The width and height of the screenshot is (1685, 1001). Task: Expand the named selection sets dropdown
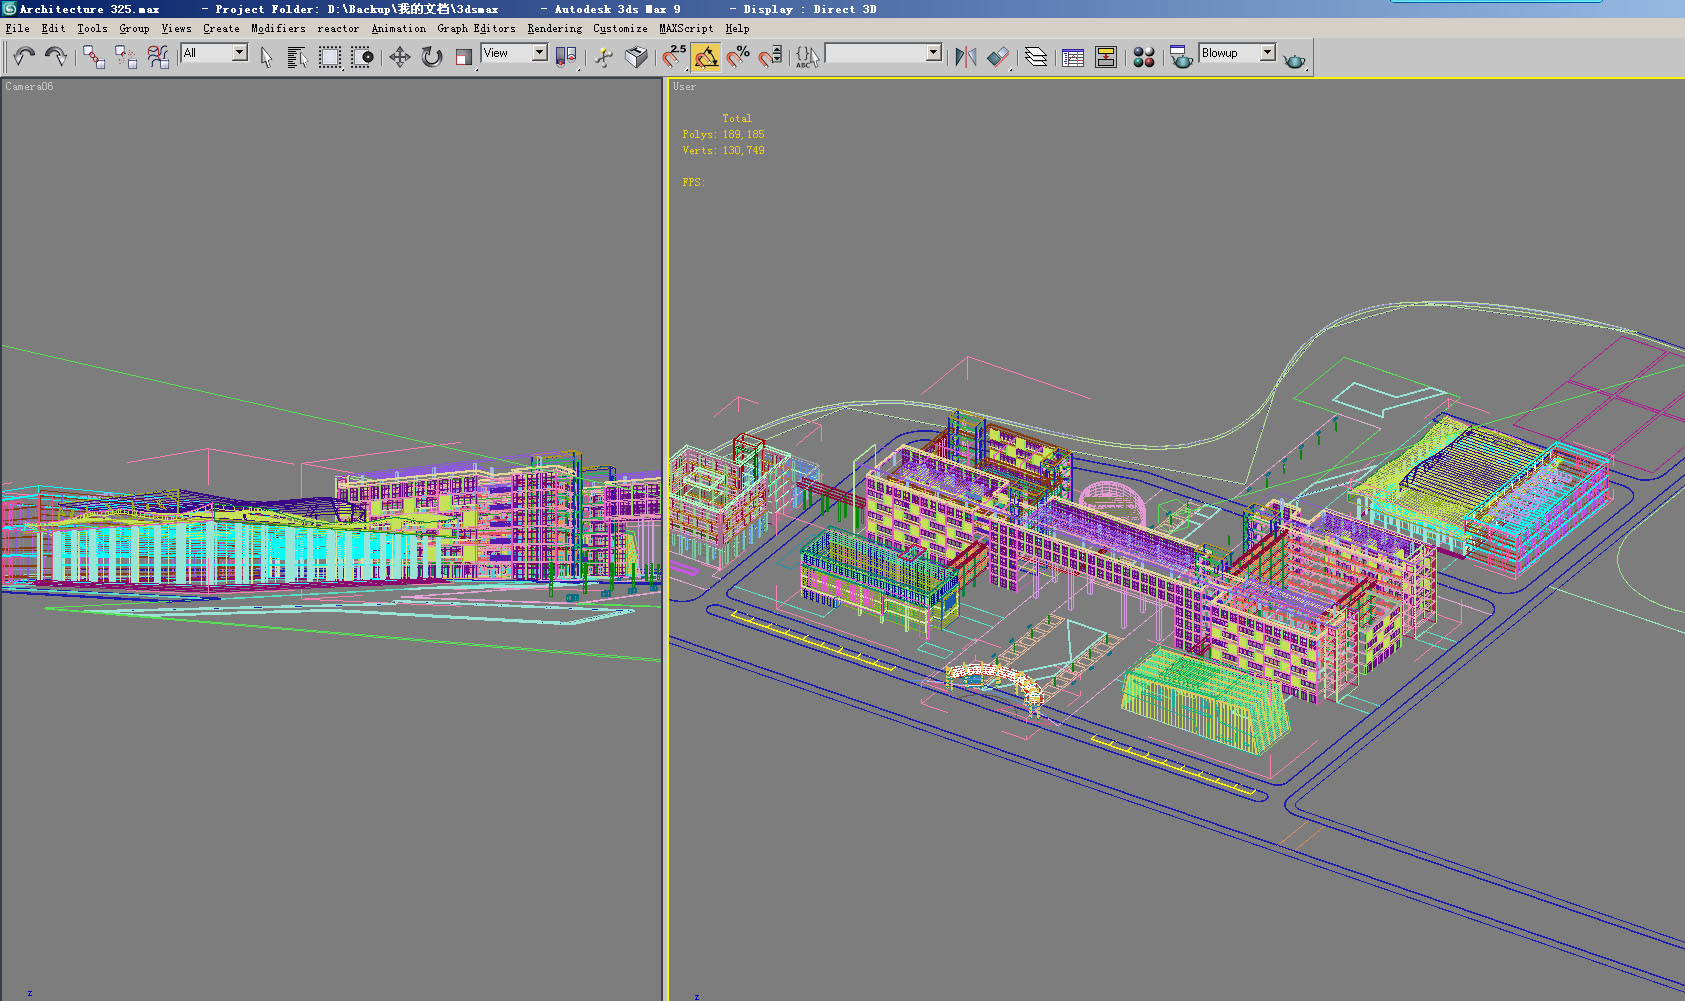tap(934, 53)
